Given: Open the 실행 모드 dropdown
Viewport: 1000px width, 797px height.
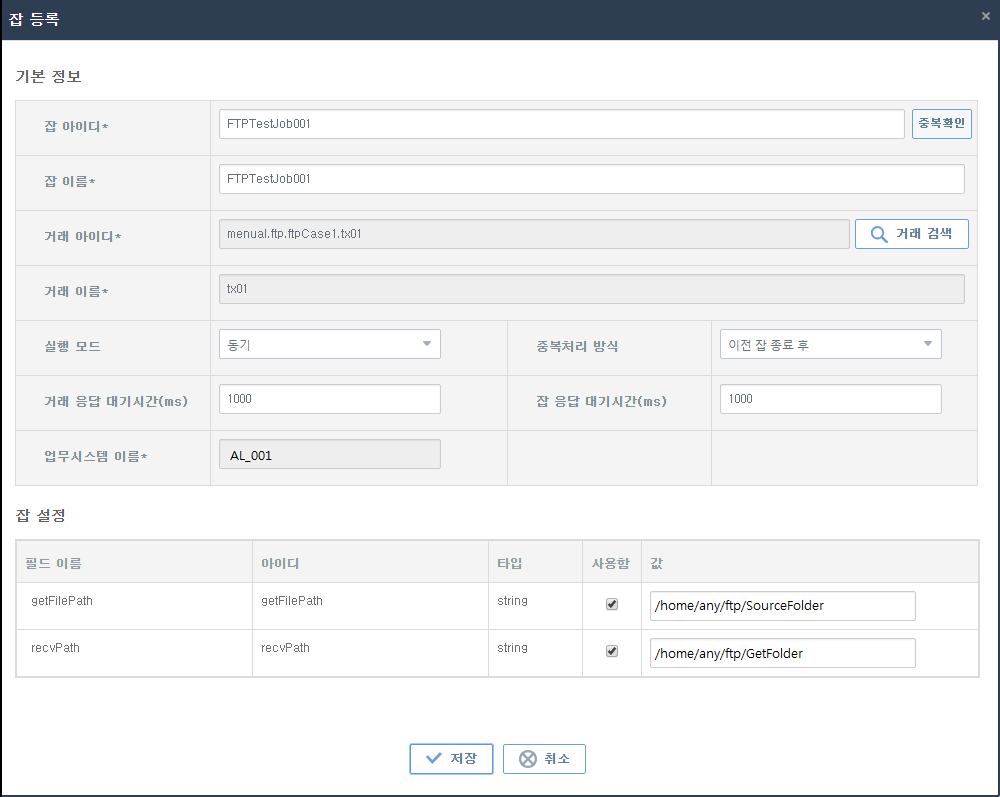Looking at the screenshot, I should pyautogui.click(x=329, y=344).
